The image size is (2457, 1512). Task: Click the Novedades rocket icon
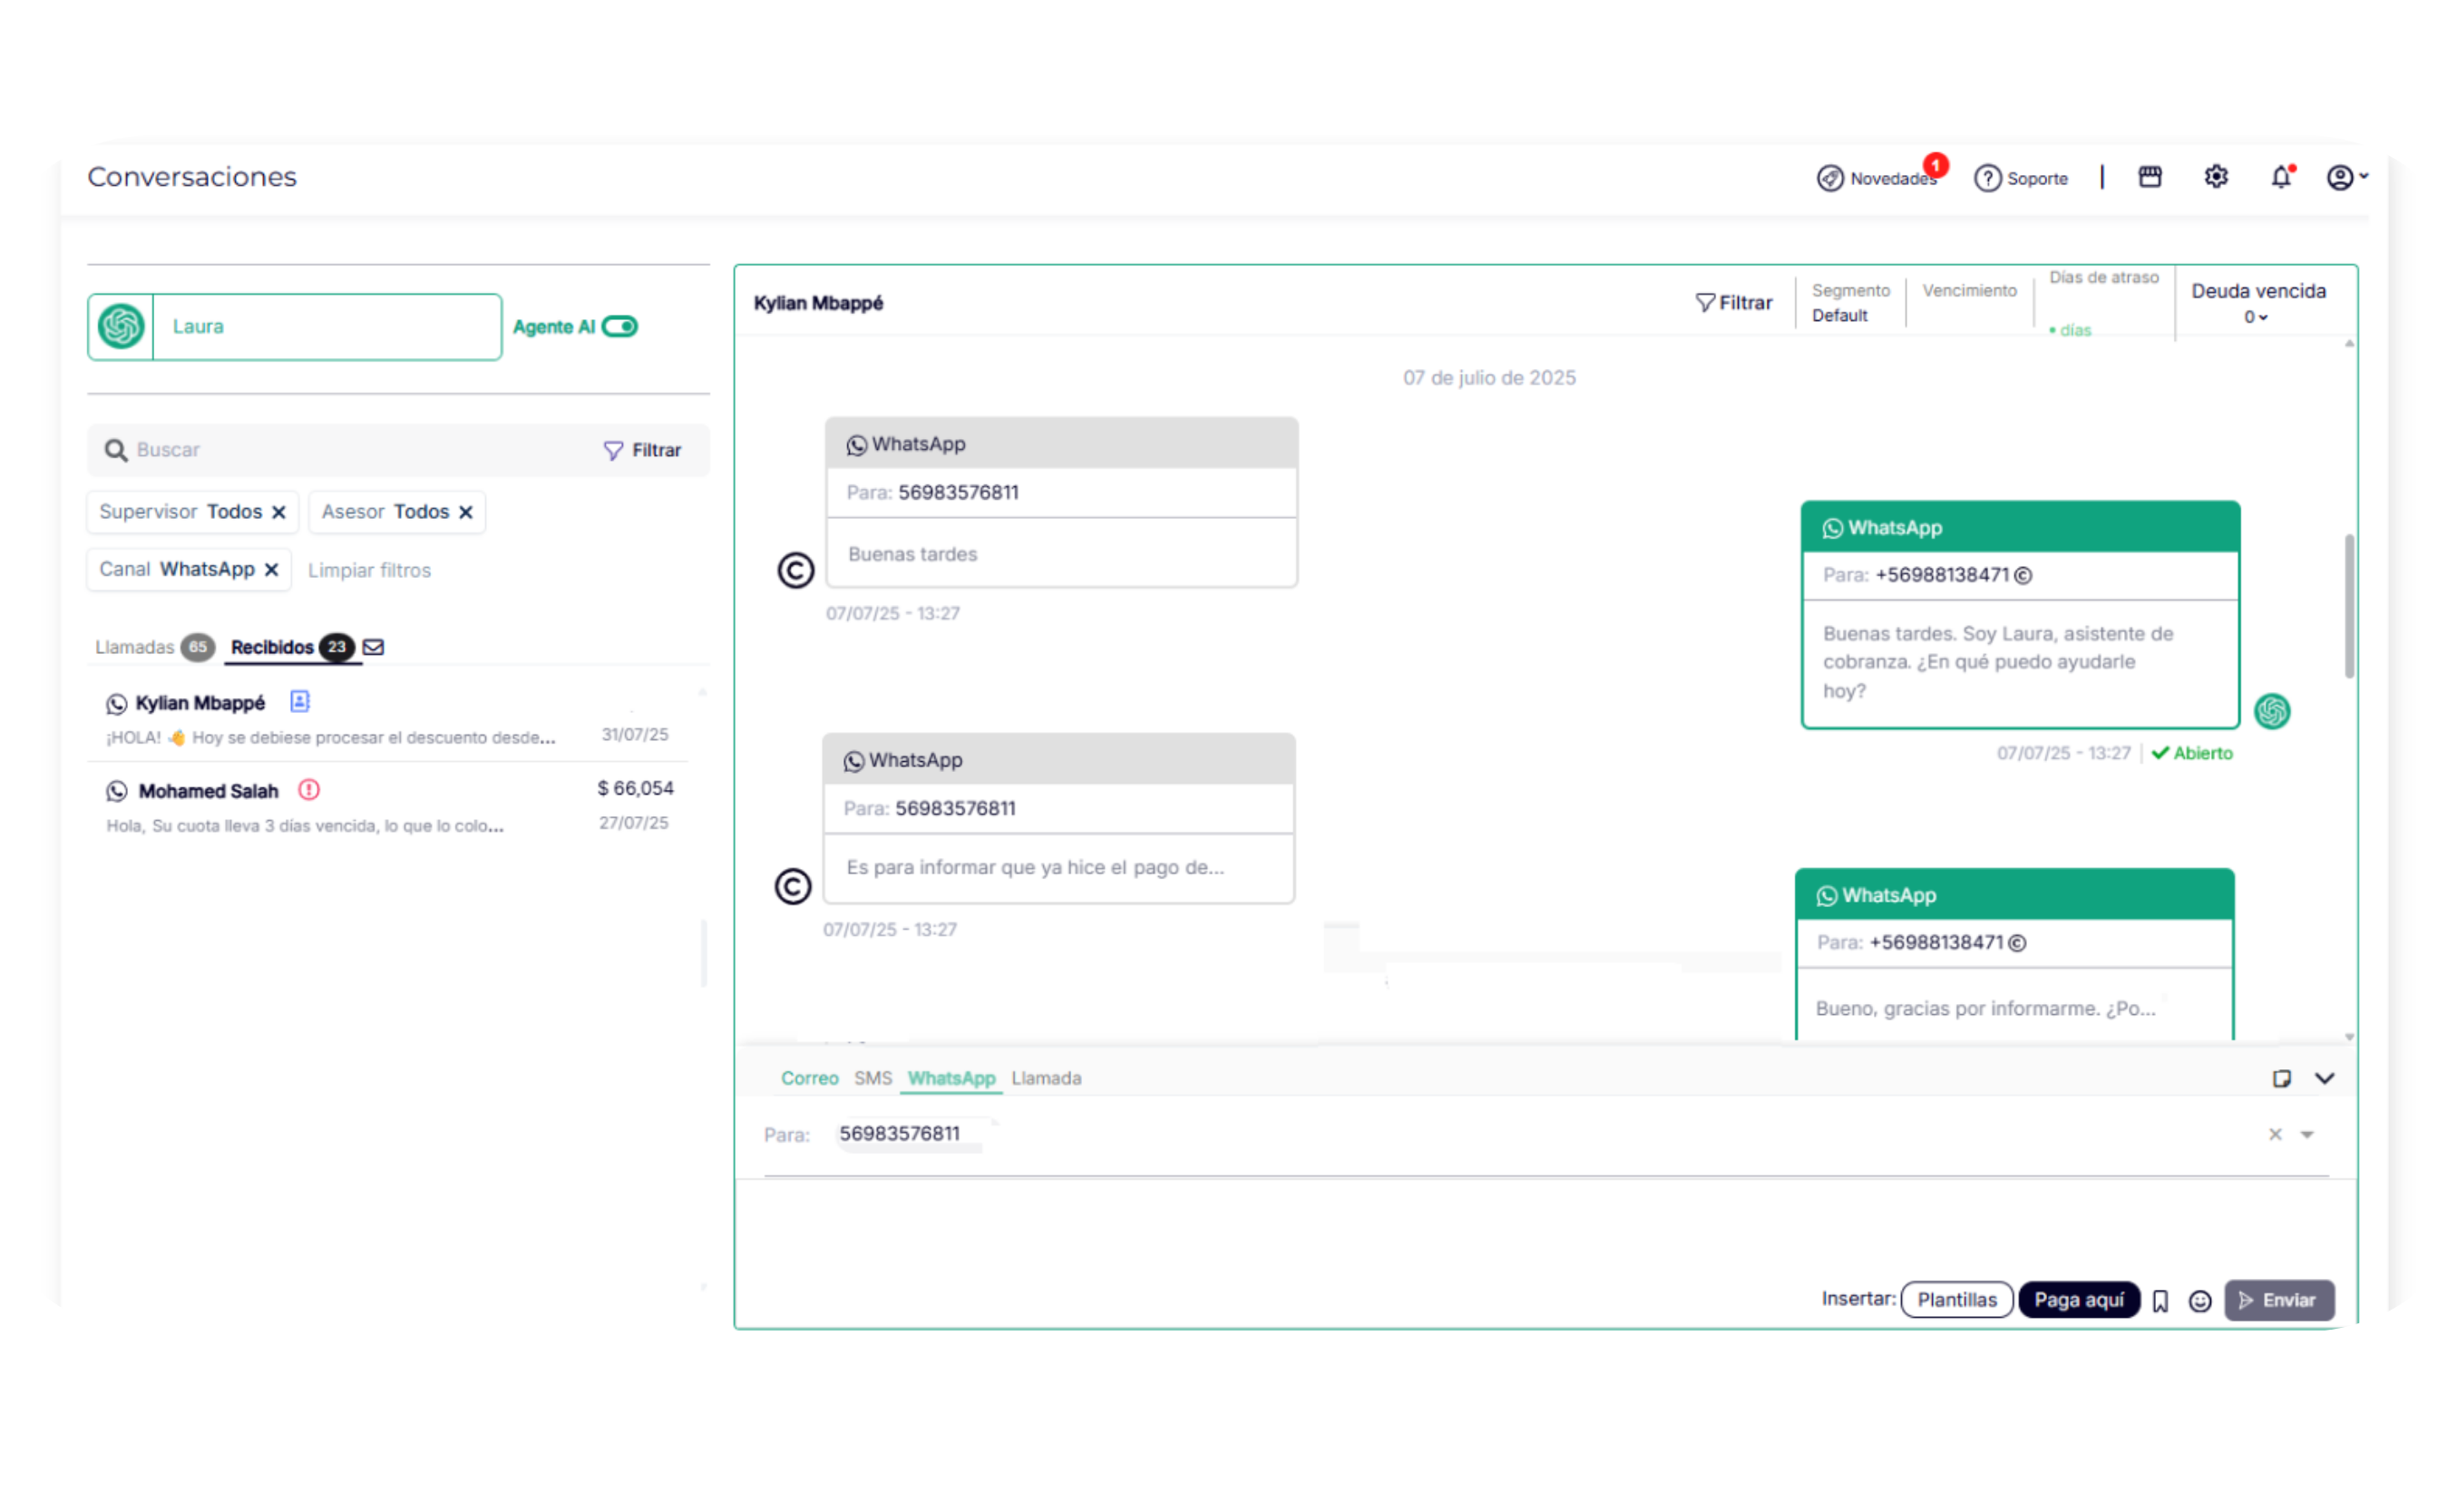tap(1830, 178)
